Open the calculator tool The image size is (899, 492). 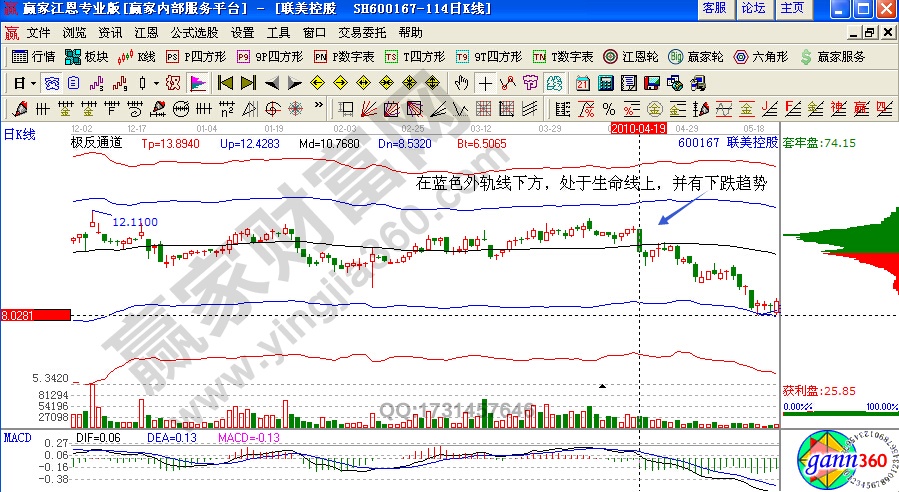coord(605,84)
